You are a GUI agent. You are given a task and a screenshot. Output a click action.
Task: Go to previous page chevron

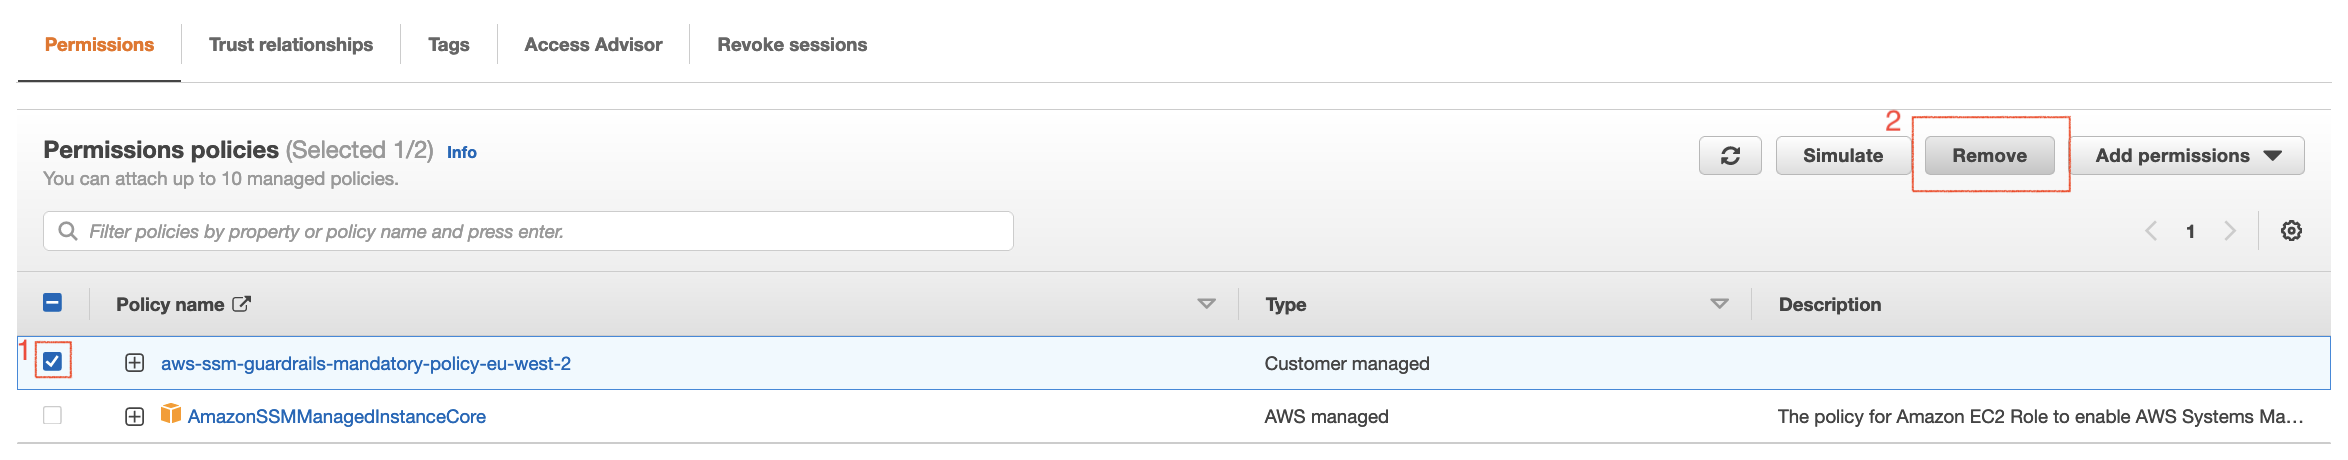click(x=2151, y=231)
